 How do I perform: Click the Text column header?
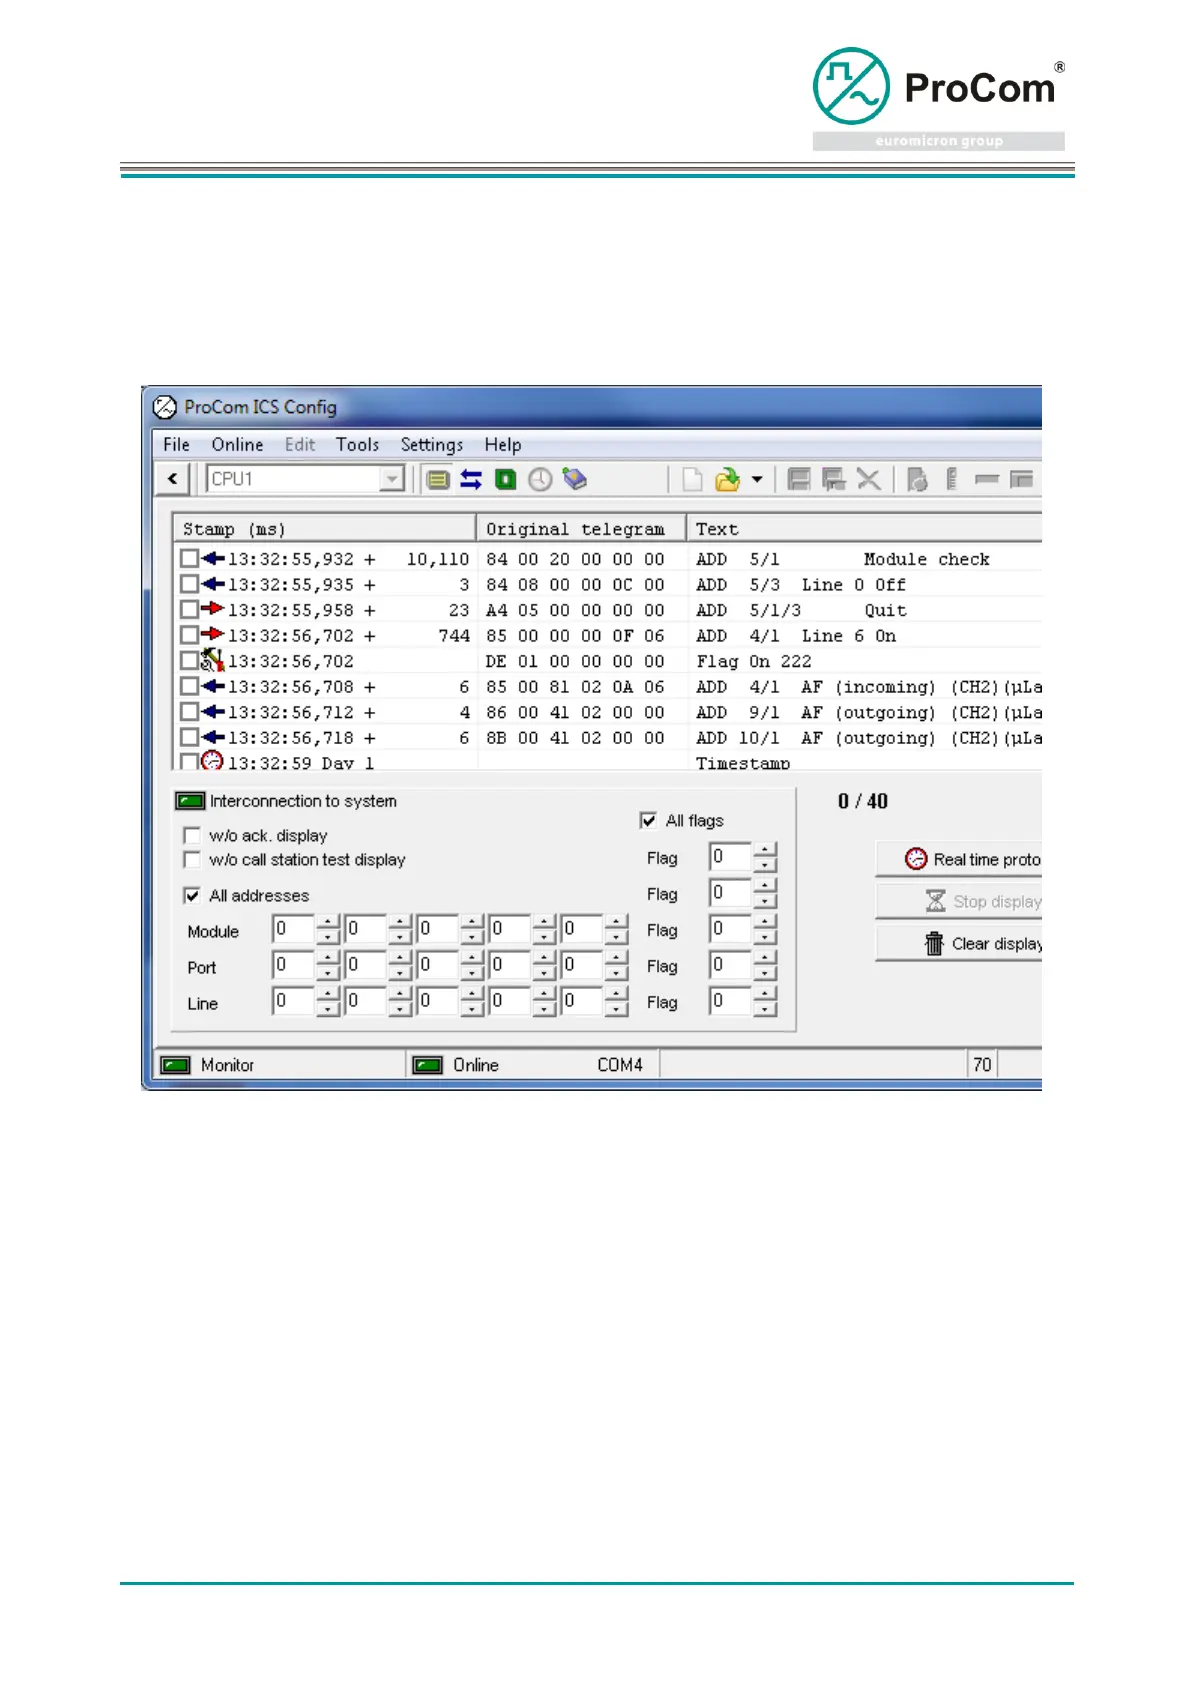(x=864, y=529)
